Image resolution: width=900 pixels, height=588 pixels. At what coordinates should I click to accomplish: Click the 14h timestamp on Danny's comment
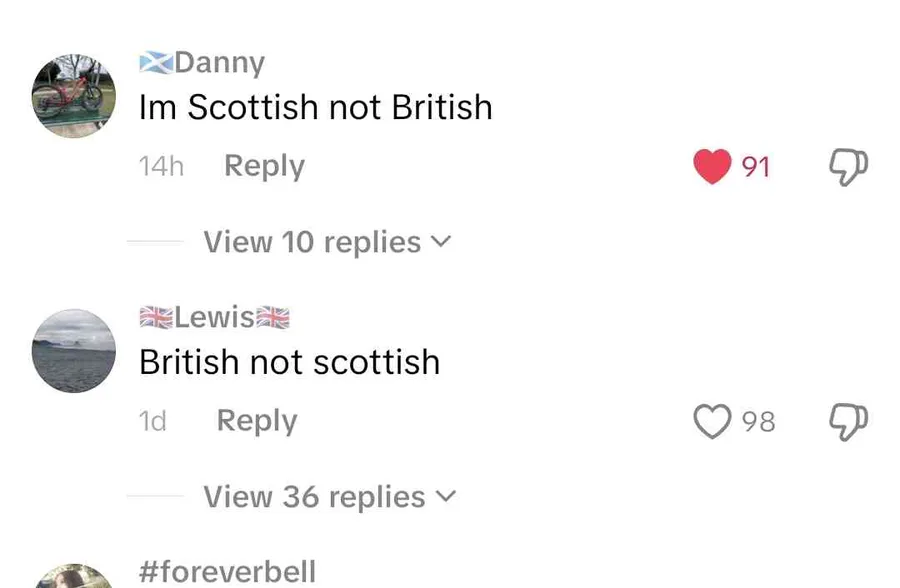161,166
